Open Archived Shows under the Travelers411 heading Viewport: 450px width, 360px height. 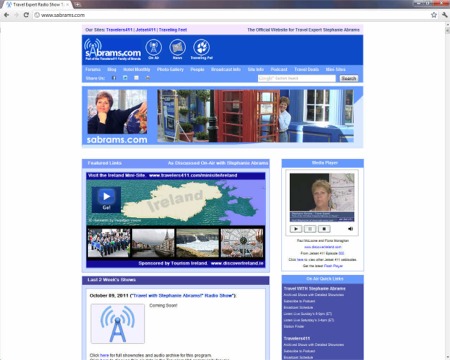pos(313,345)
